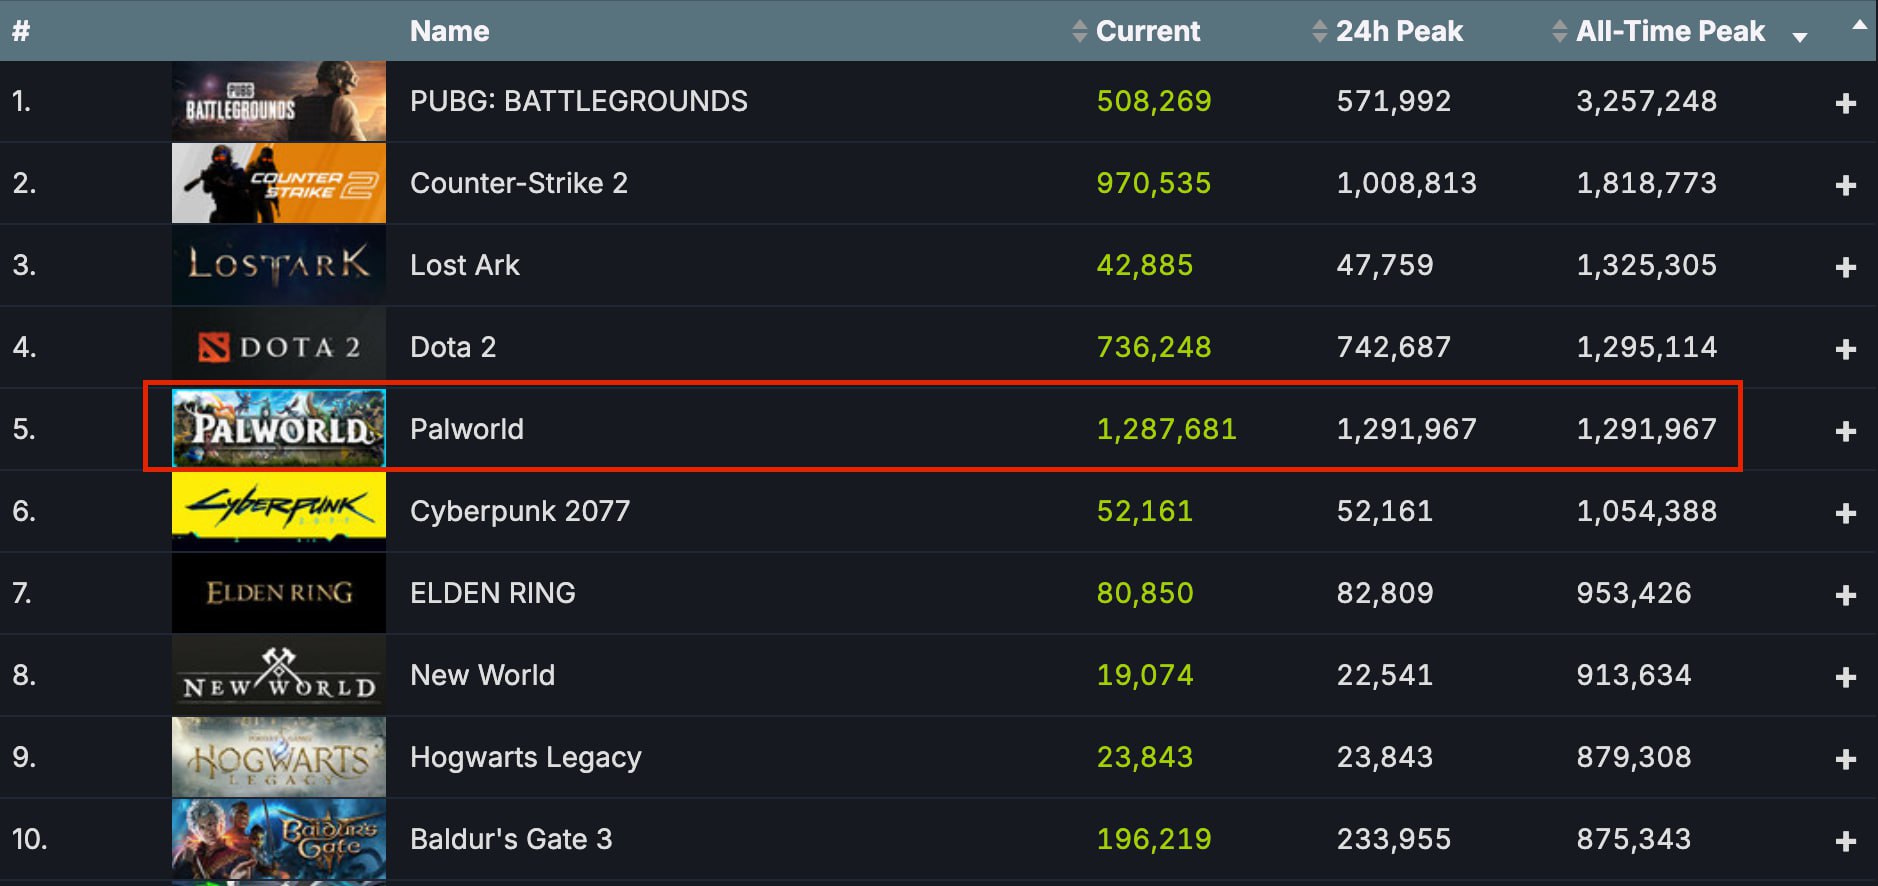
Task: Click the New World logo thumbnail
Action: point(278,675)
